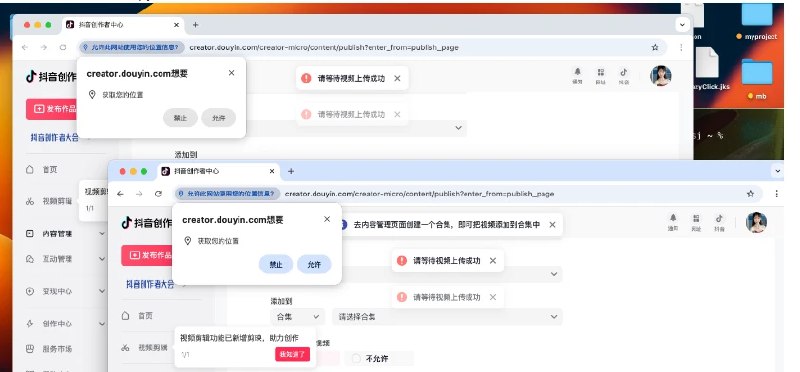Open Chrome menu dots in back window
Viewport: 800px width, 372px height.
[681, 47]
